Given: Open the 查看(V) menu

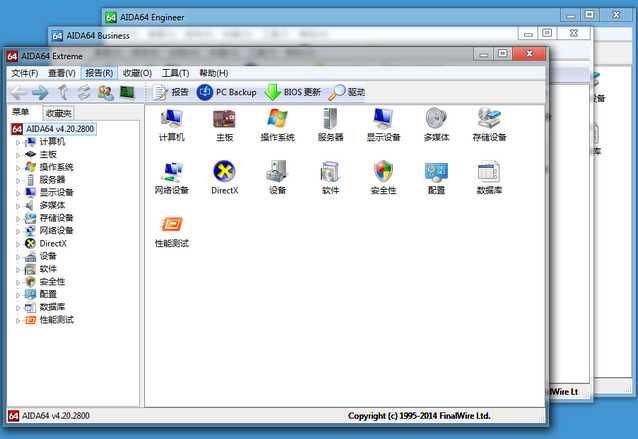Looking at the screenshot, I should pyautogui.click(x=62, y=73).
